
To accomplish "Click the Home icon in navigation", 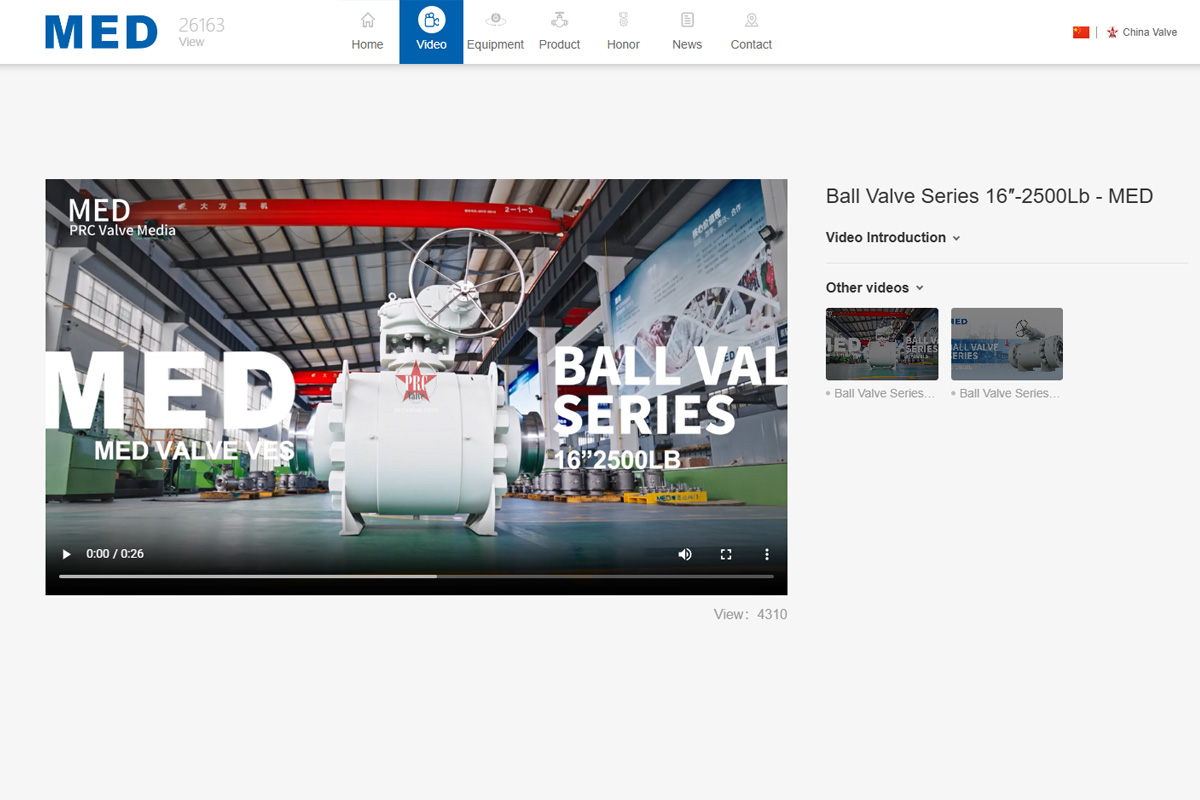I will [367, 20].
